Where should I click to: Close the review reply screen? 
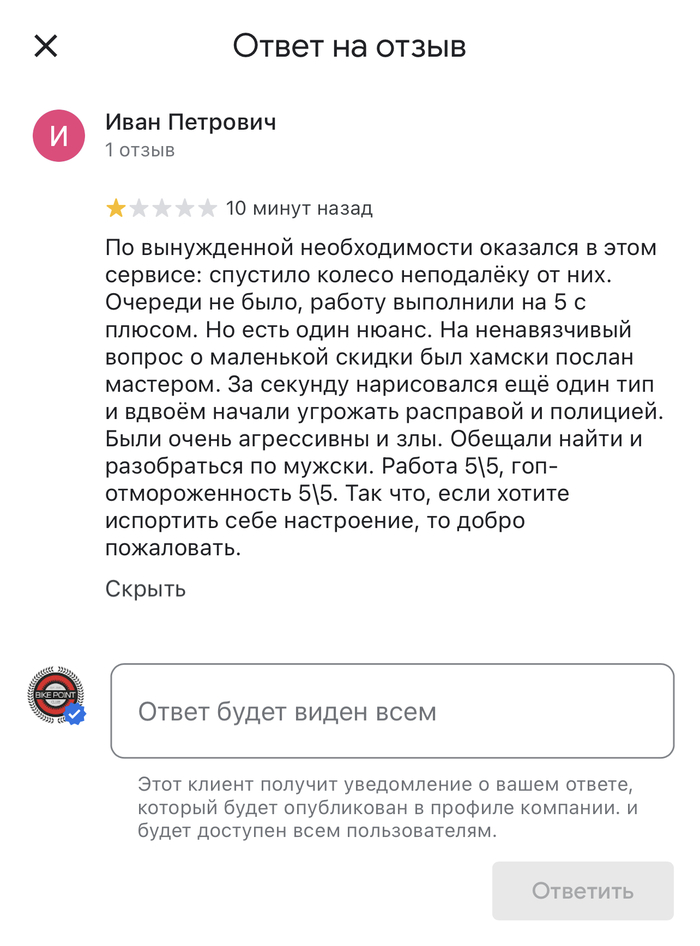coord(46,46)
